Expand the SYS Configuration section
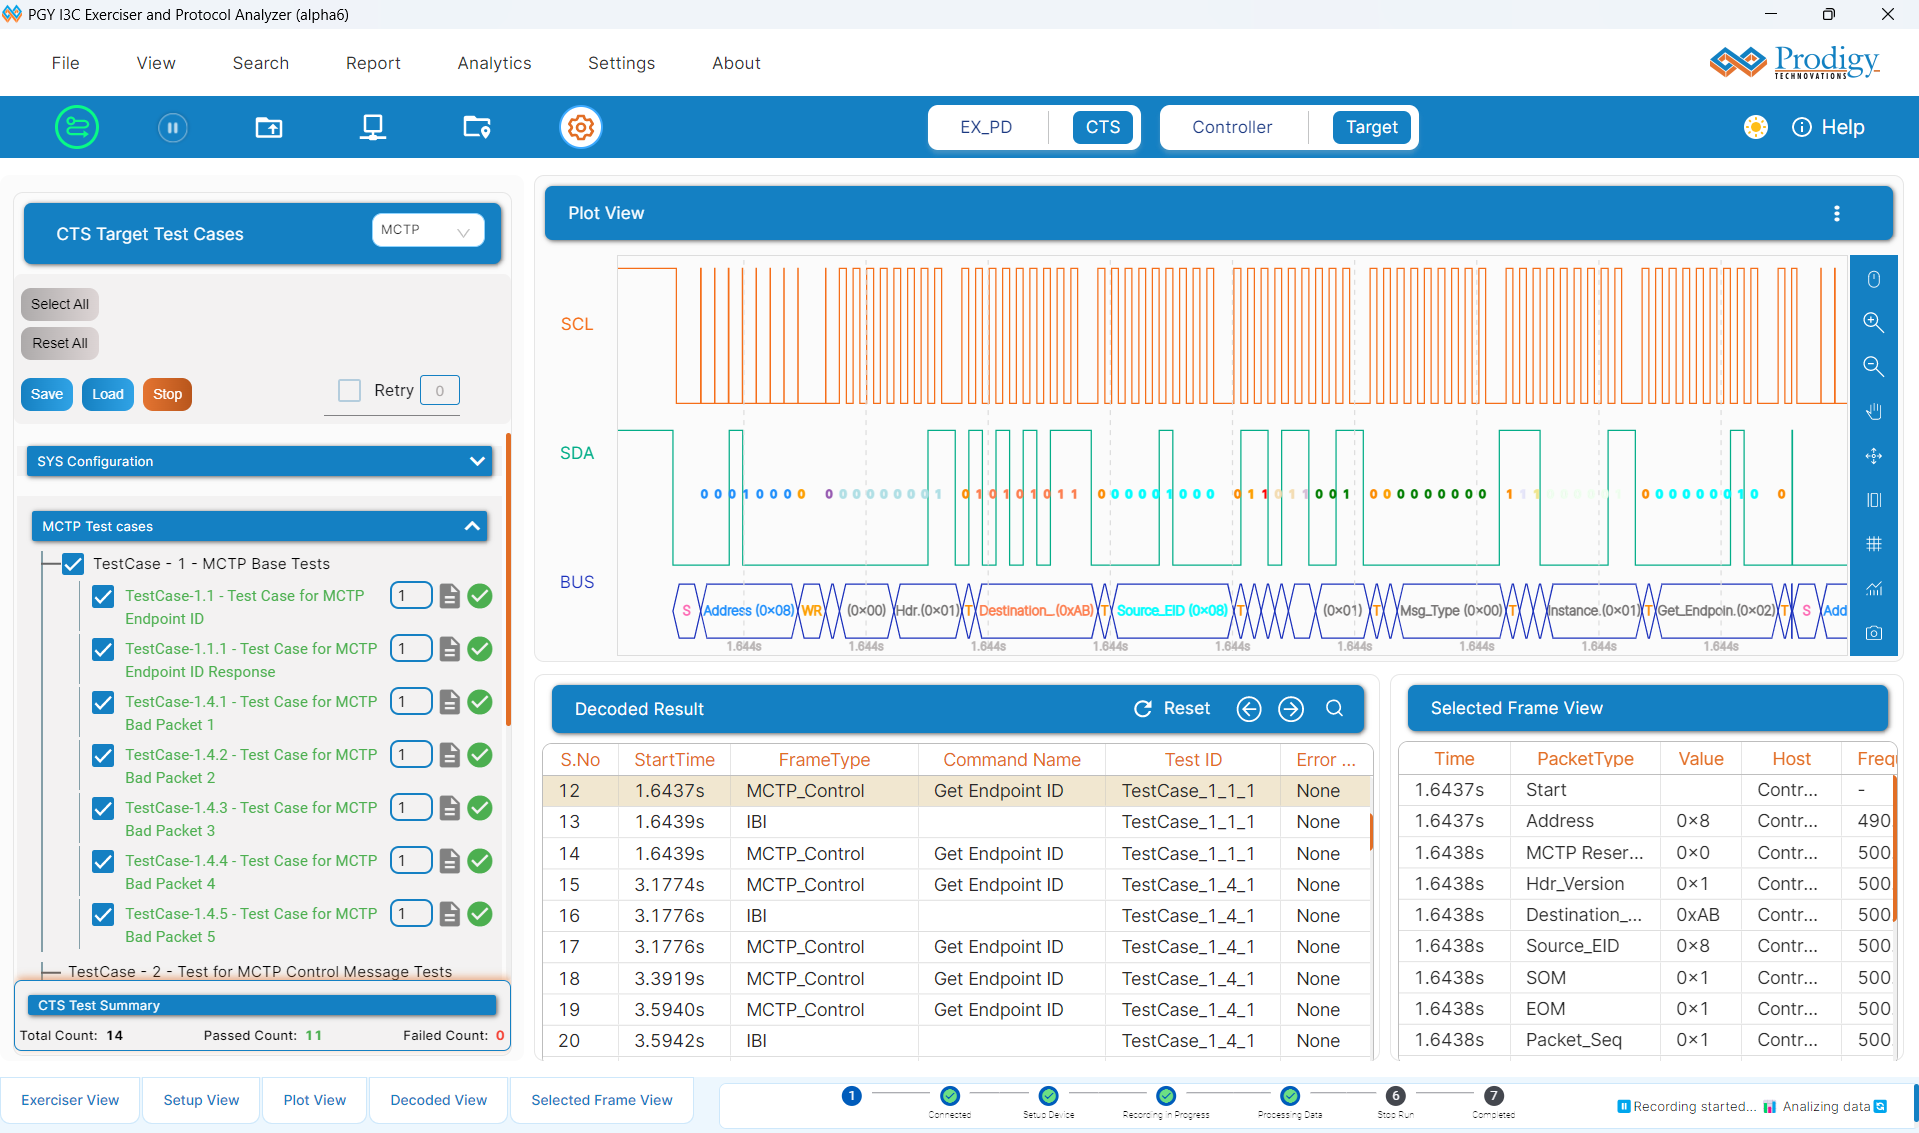Viewport: 1919px width, 1133px height. [x=476, y=461]
